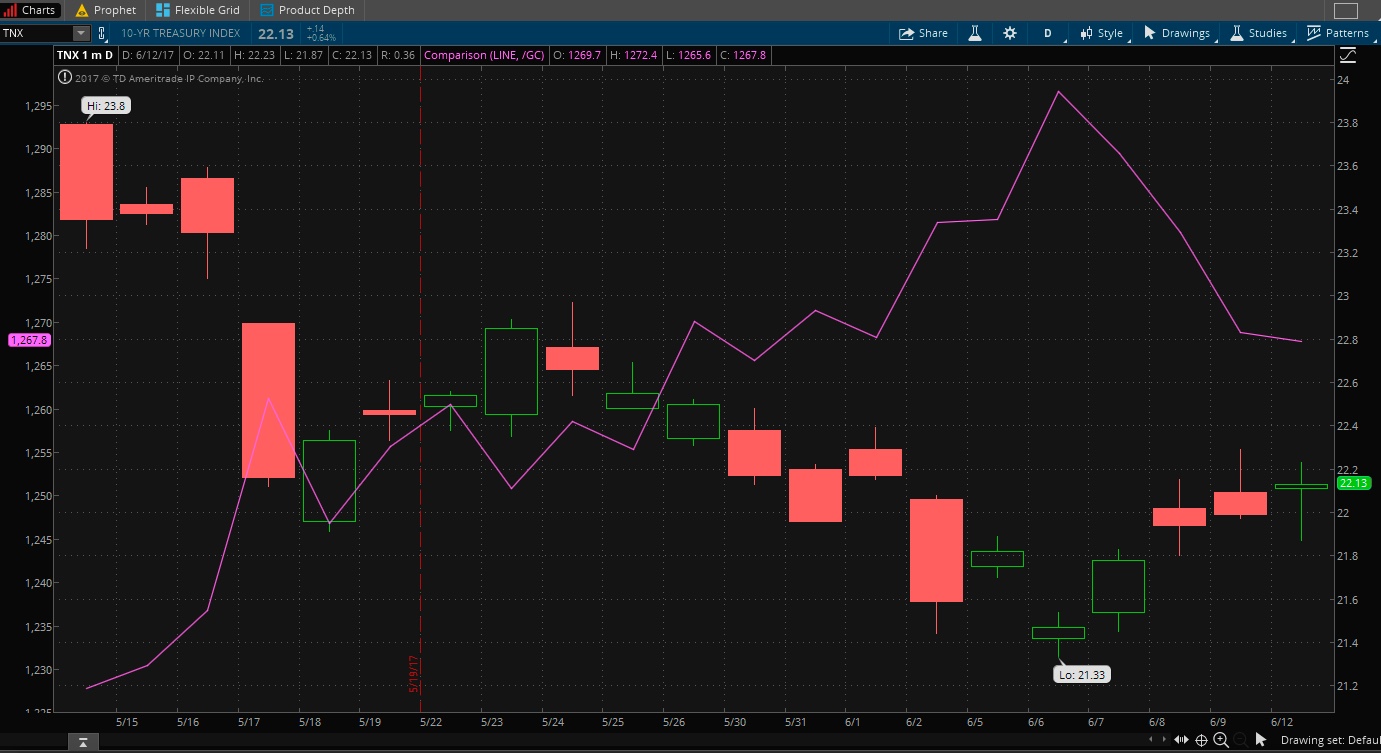Click the 5/15 date on time axis
Image resolution: width=1381 pixels, height=753 pixels.
[127, 721]
